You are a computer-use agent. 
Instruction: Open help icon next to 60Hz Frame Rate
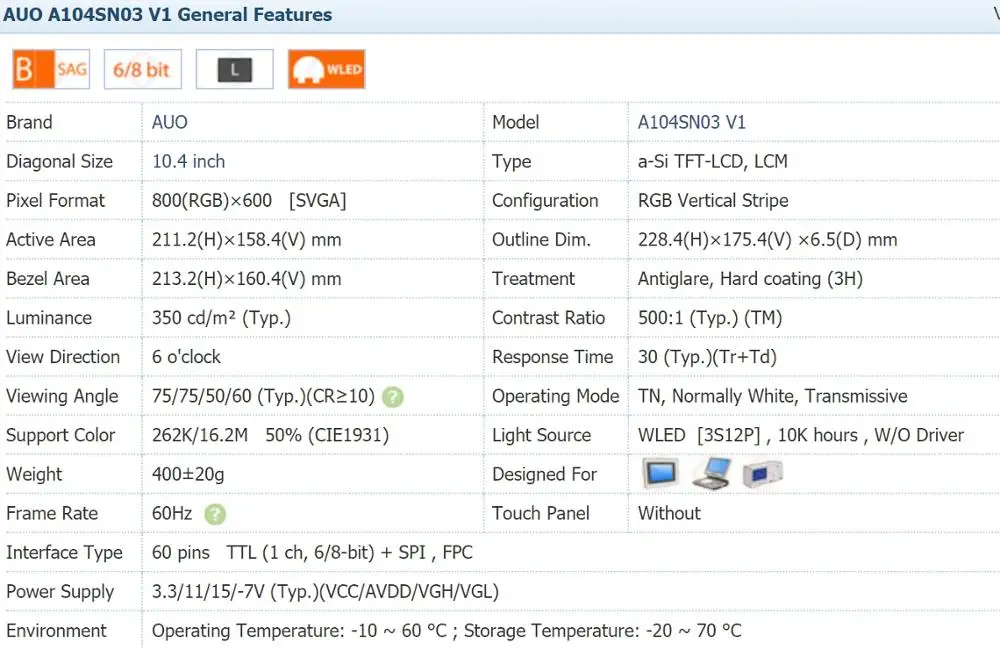point(215,514)
